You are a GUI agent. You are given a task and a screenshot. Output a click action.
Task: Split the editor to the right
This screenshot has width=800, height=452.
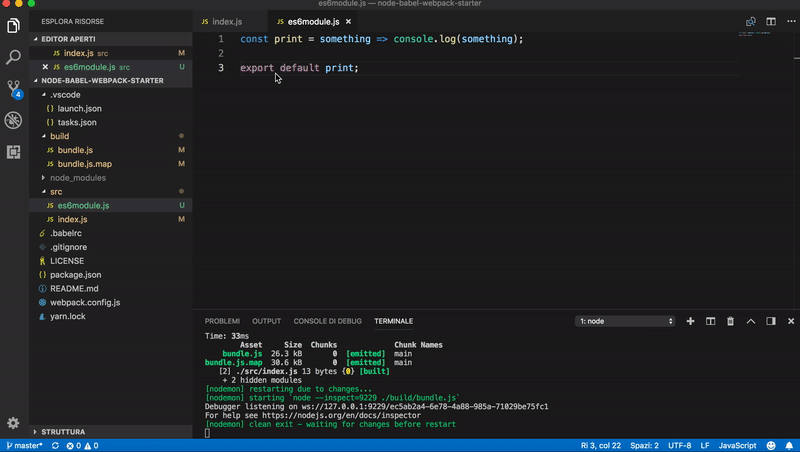(771, 21)
